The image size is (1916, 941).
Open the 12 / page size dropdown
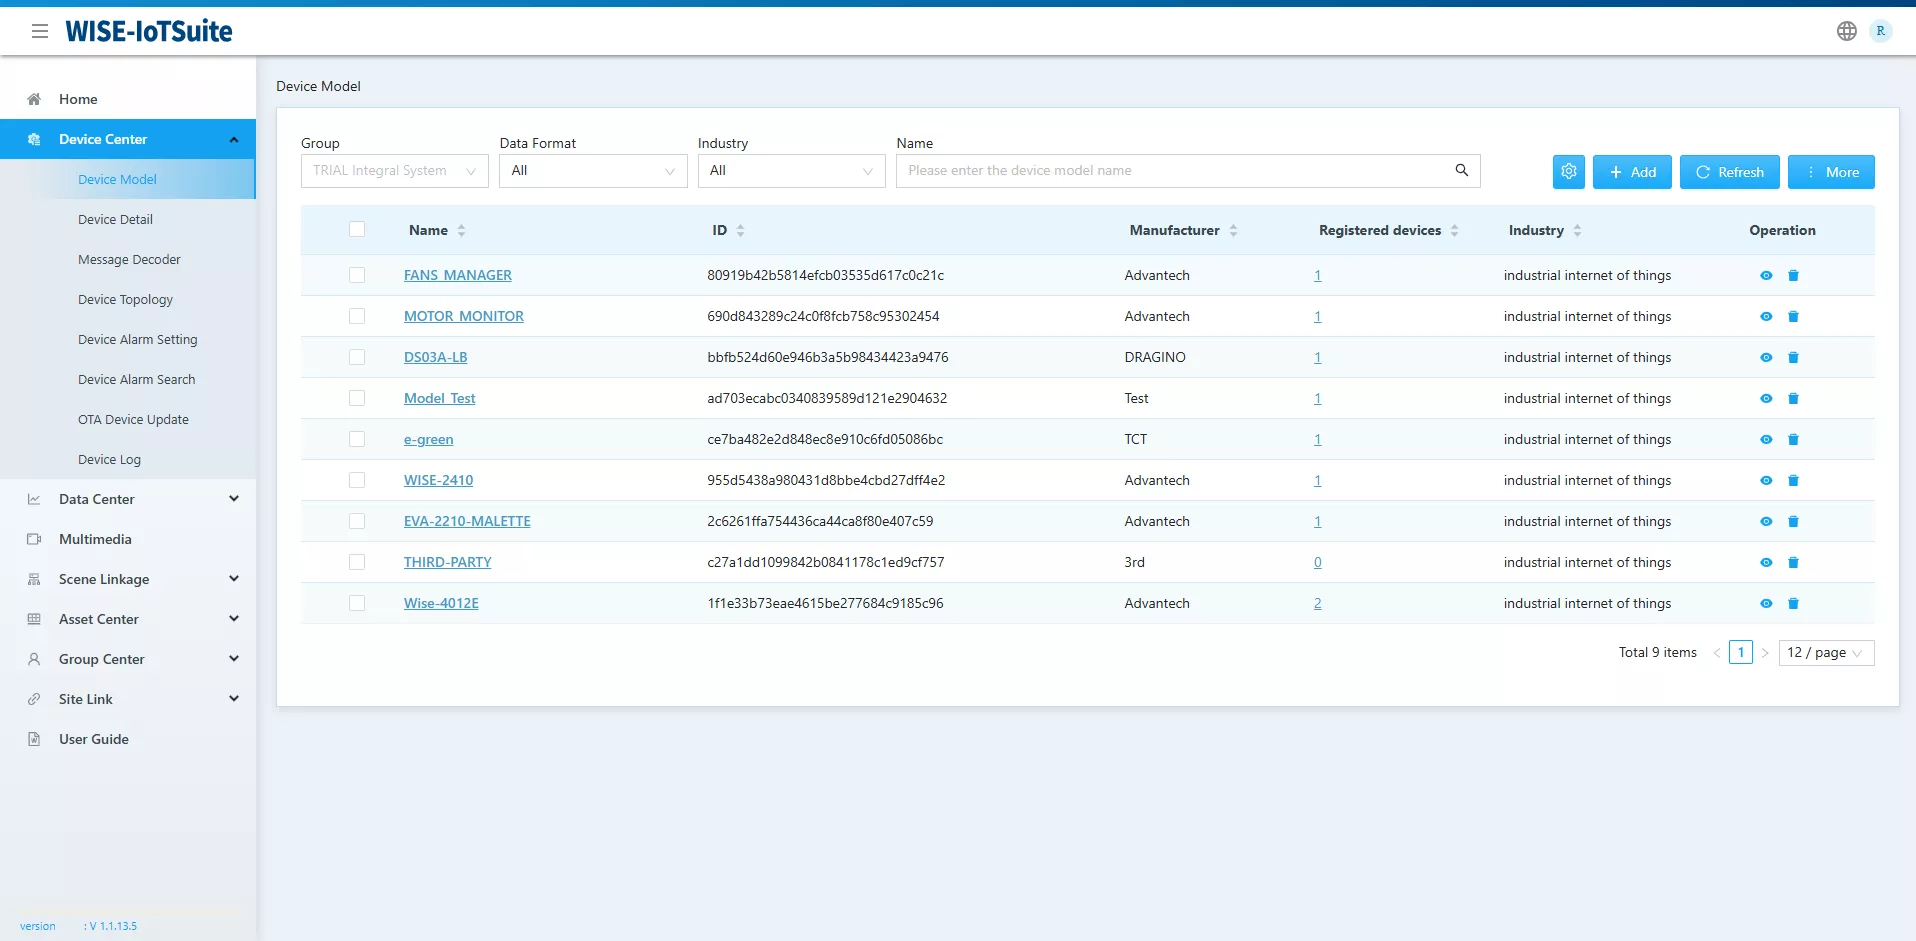coord(1826,653)
